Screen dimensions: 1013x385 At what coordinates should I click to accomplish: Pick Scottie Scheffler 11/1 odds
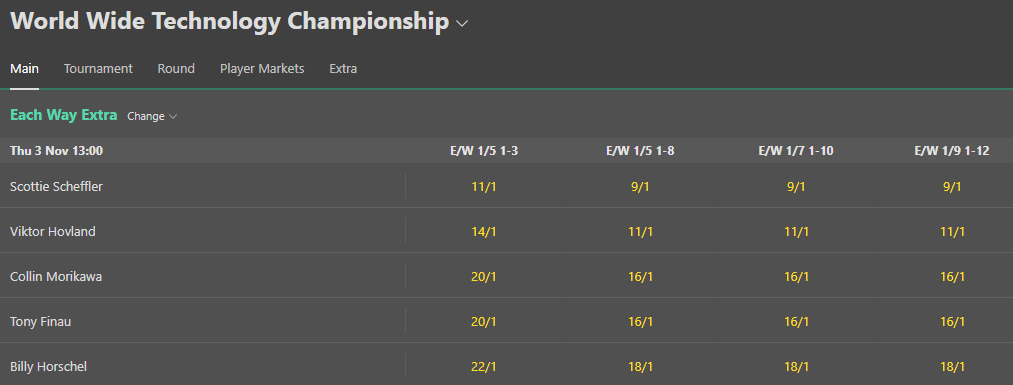[484, 187]
